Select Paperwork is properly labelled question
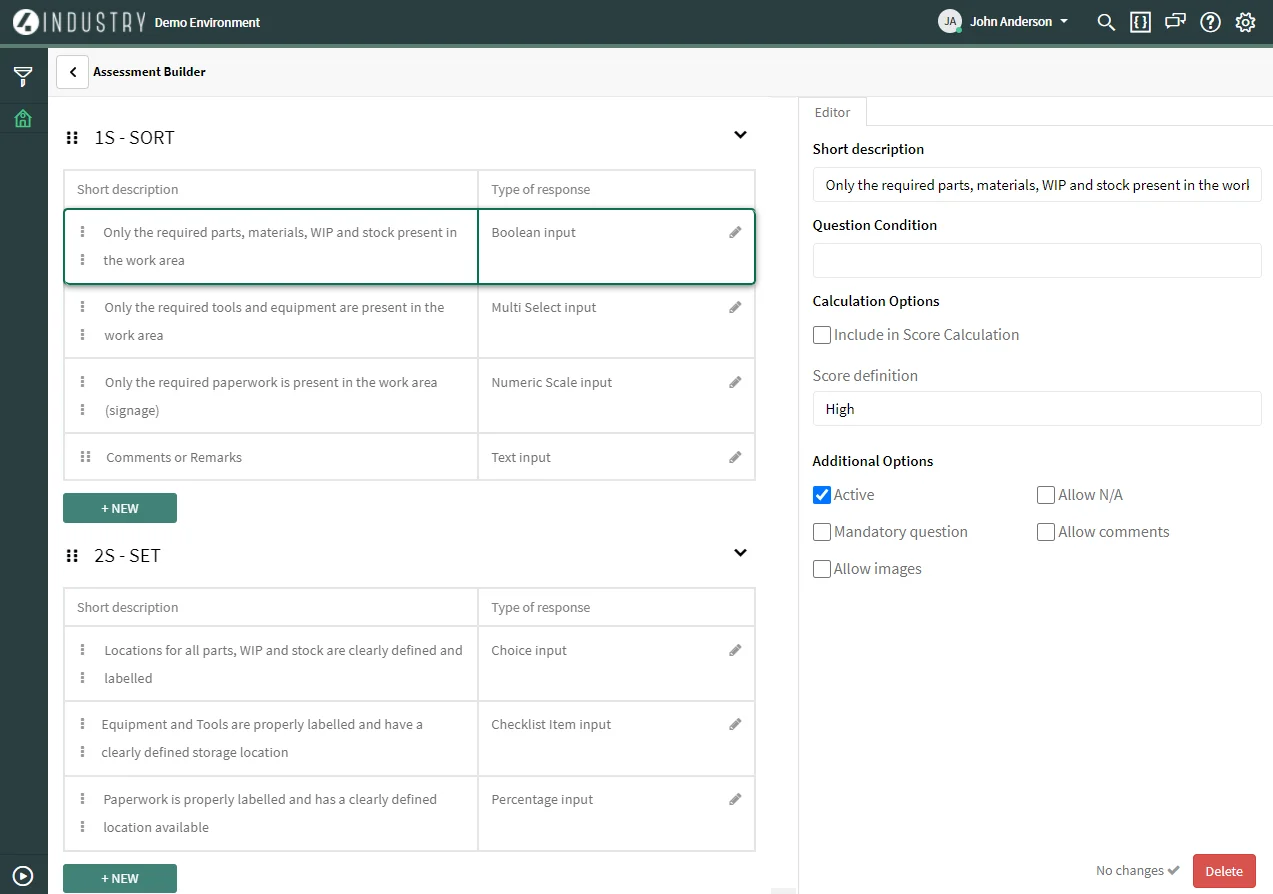Viewport: 1273px width, 894px height. pyautogui.click(x=271, y=813)
